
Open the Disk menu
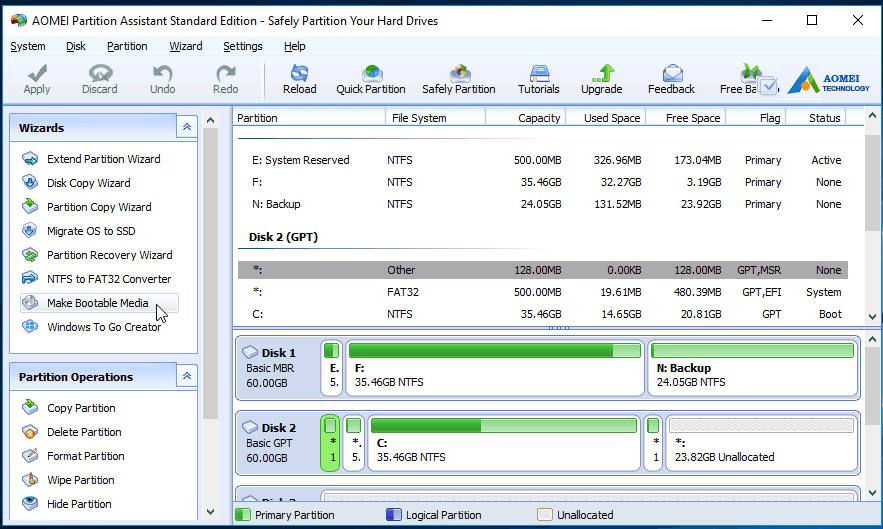[x=75, y=46]
